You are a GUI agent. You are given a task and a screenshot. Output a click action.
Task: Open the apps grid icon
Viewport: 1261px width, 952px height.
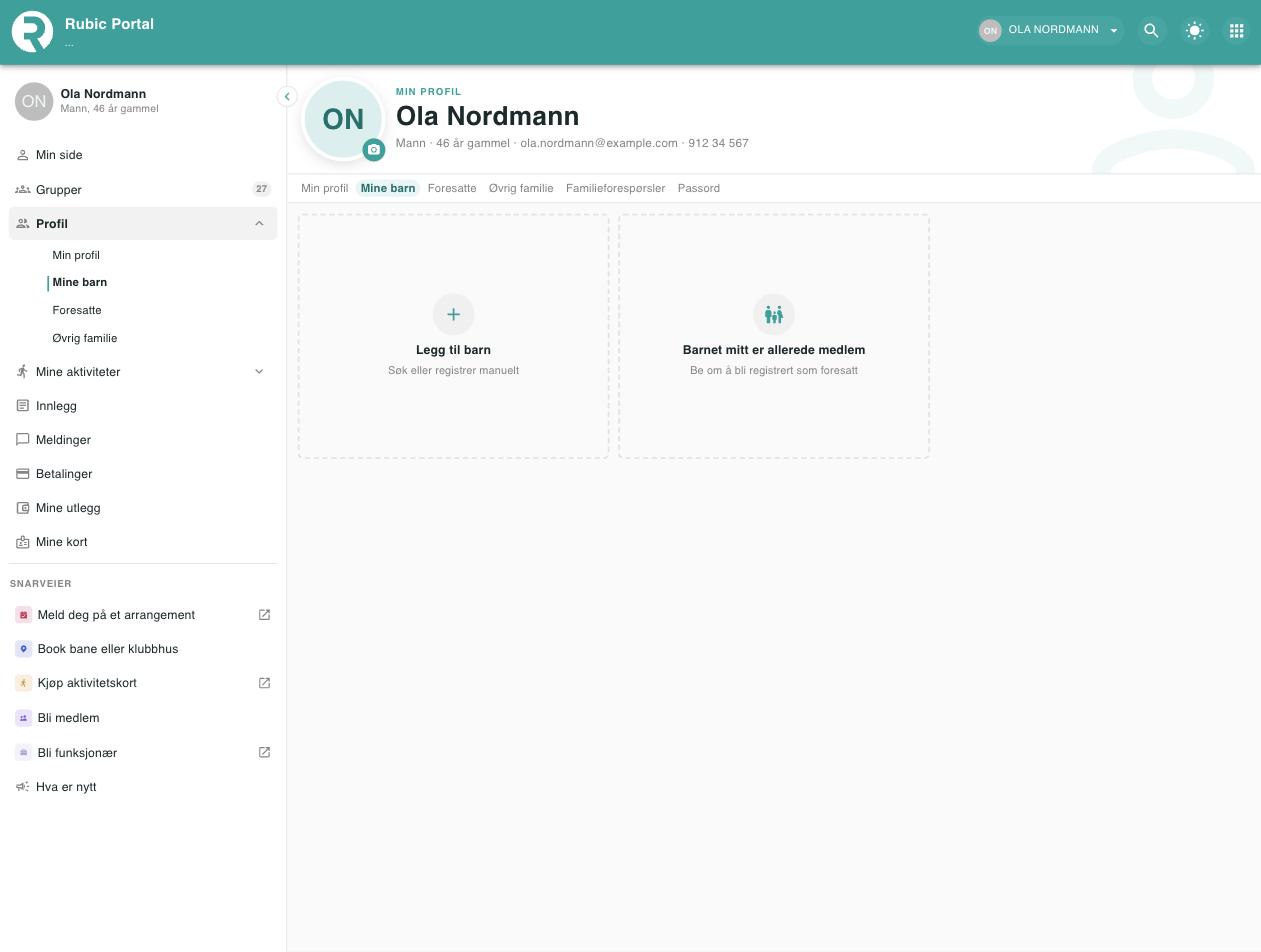tap(1236, 31)
